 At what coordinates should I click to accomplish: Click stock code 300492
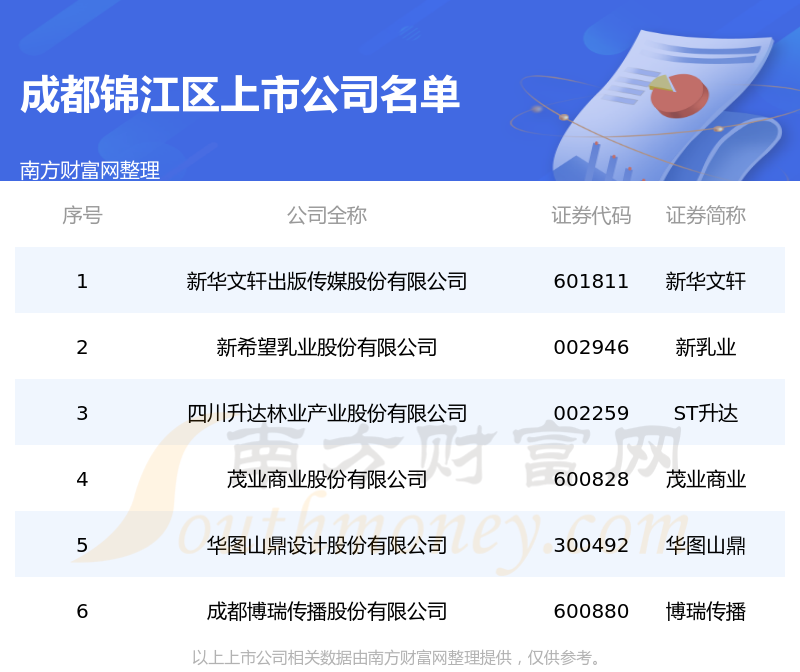click(591, 545)
